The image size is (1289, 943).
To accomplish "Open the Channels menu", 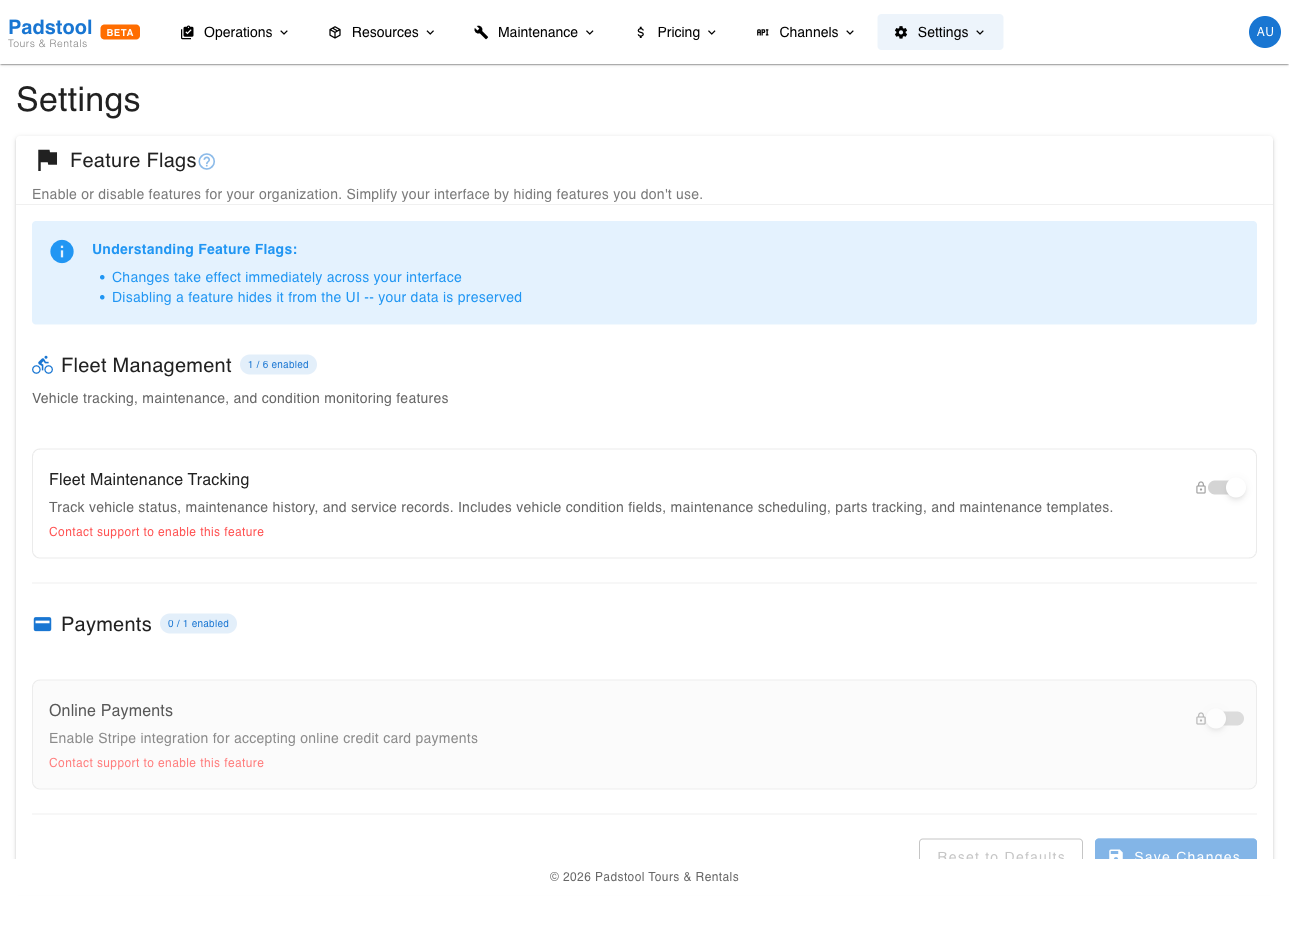I will [806, 32].
